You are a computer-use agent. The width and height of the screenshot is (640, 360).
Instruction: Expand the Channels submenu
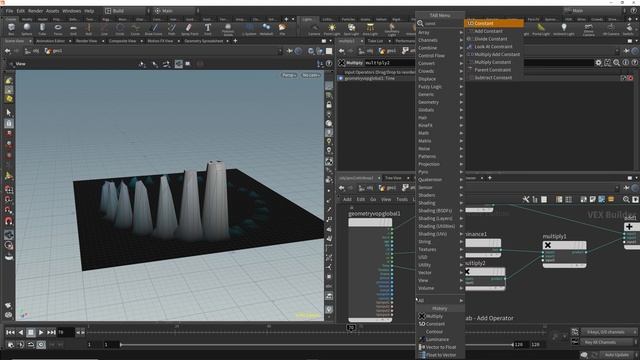pos(441,40)
